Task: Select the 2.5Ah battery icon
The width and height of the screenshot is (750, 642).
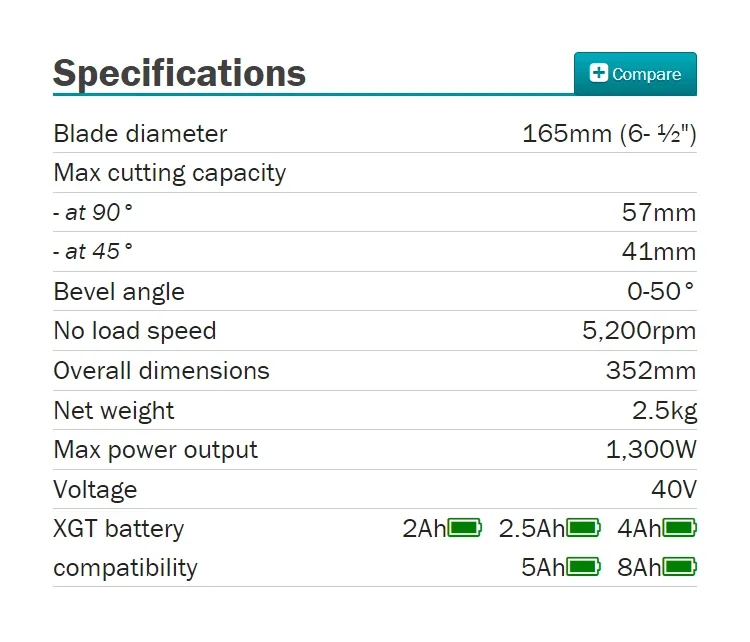Action: 583,528
